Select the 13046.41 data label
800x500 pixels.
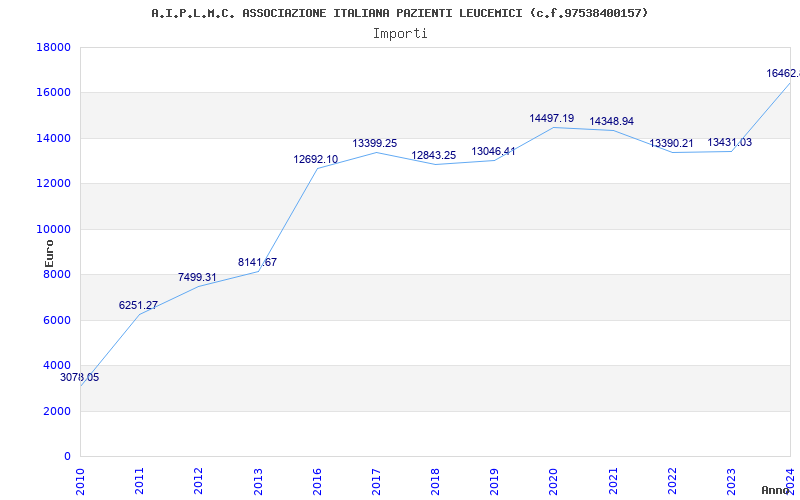(493, 151)
